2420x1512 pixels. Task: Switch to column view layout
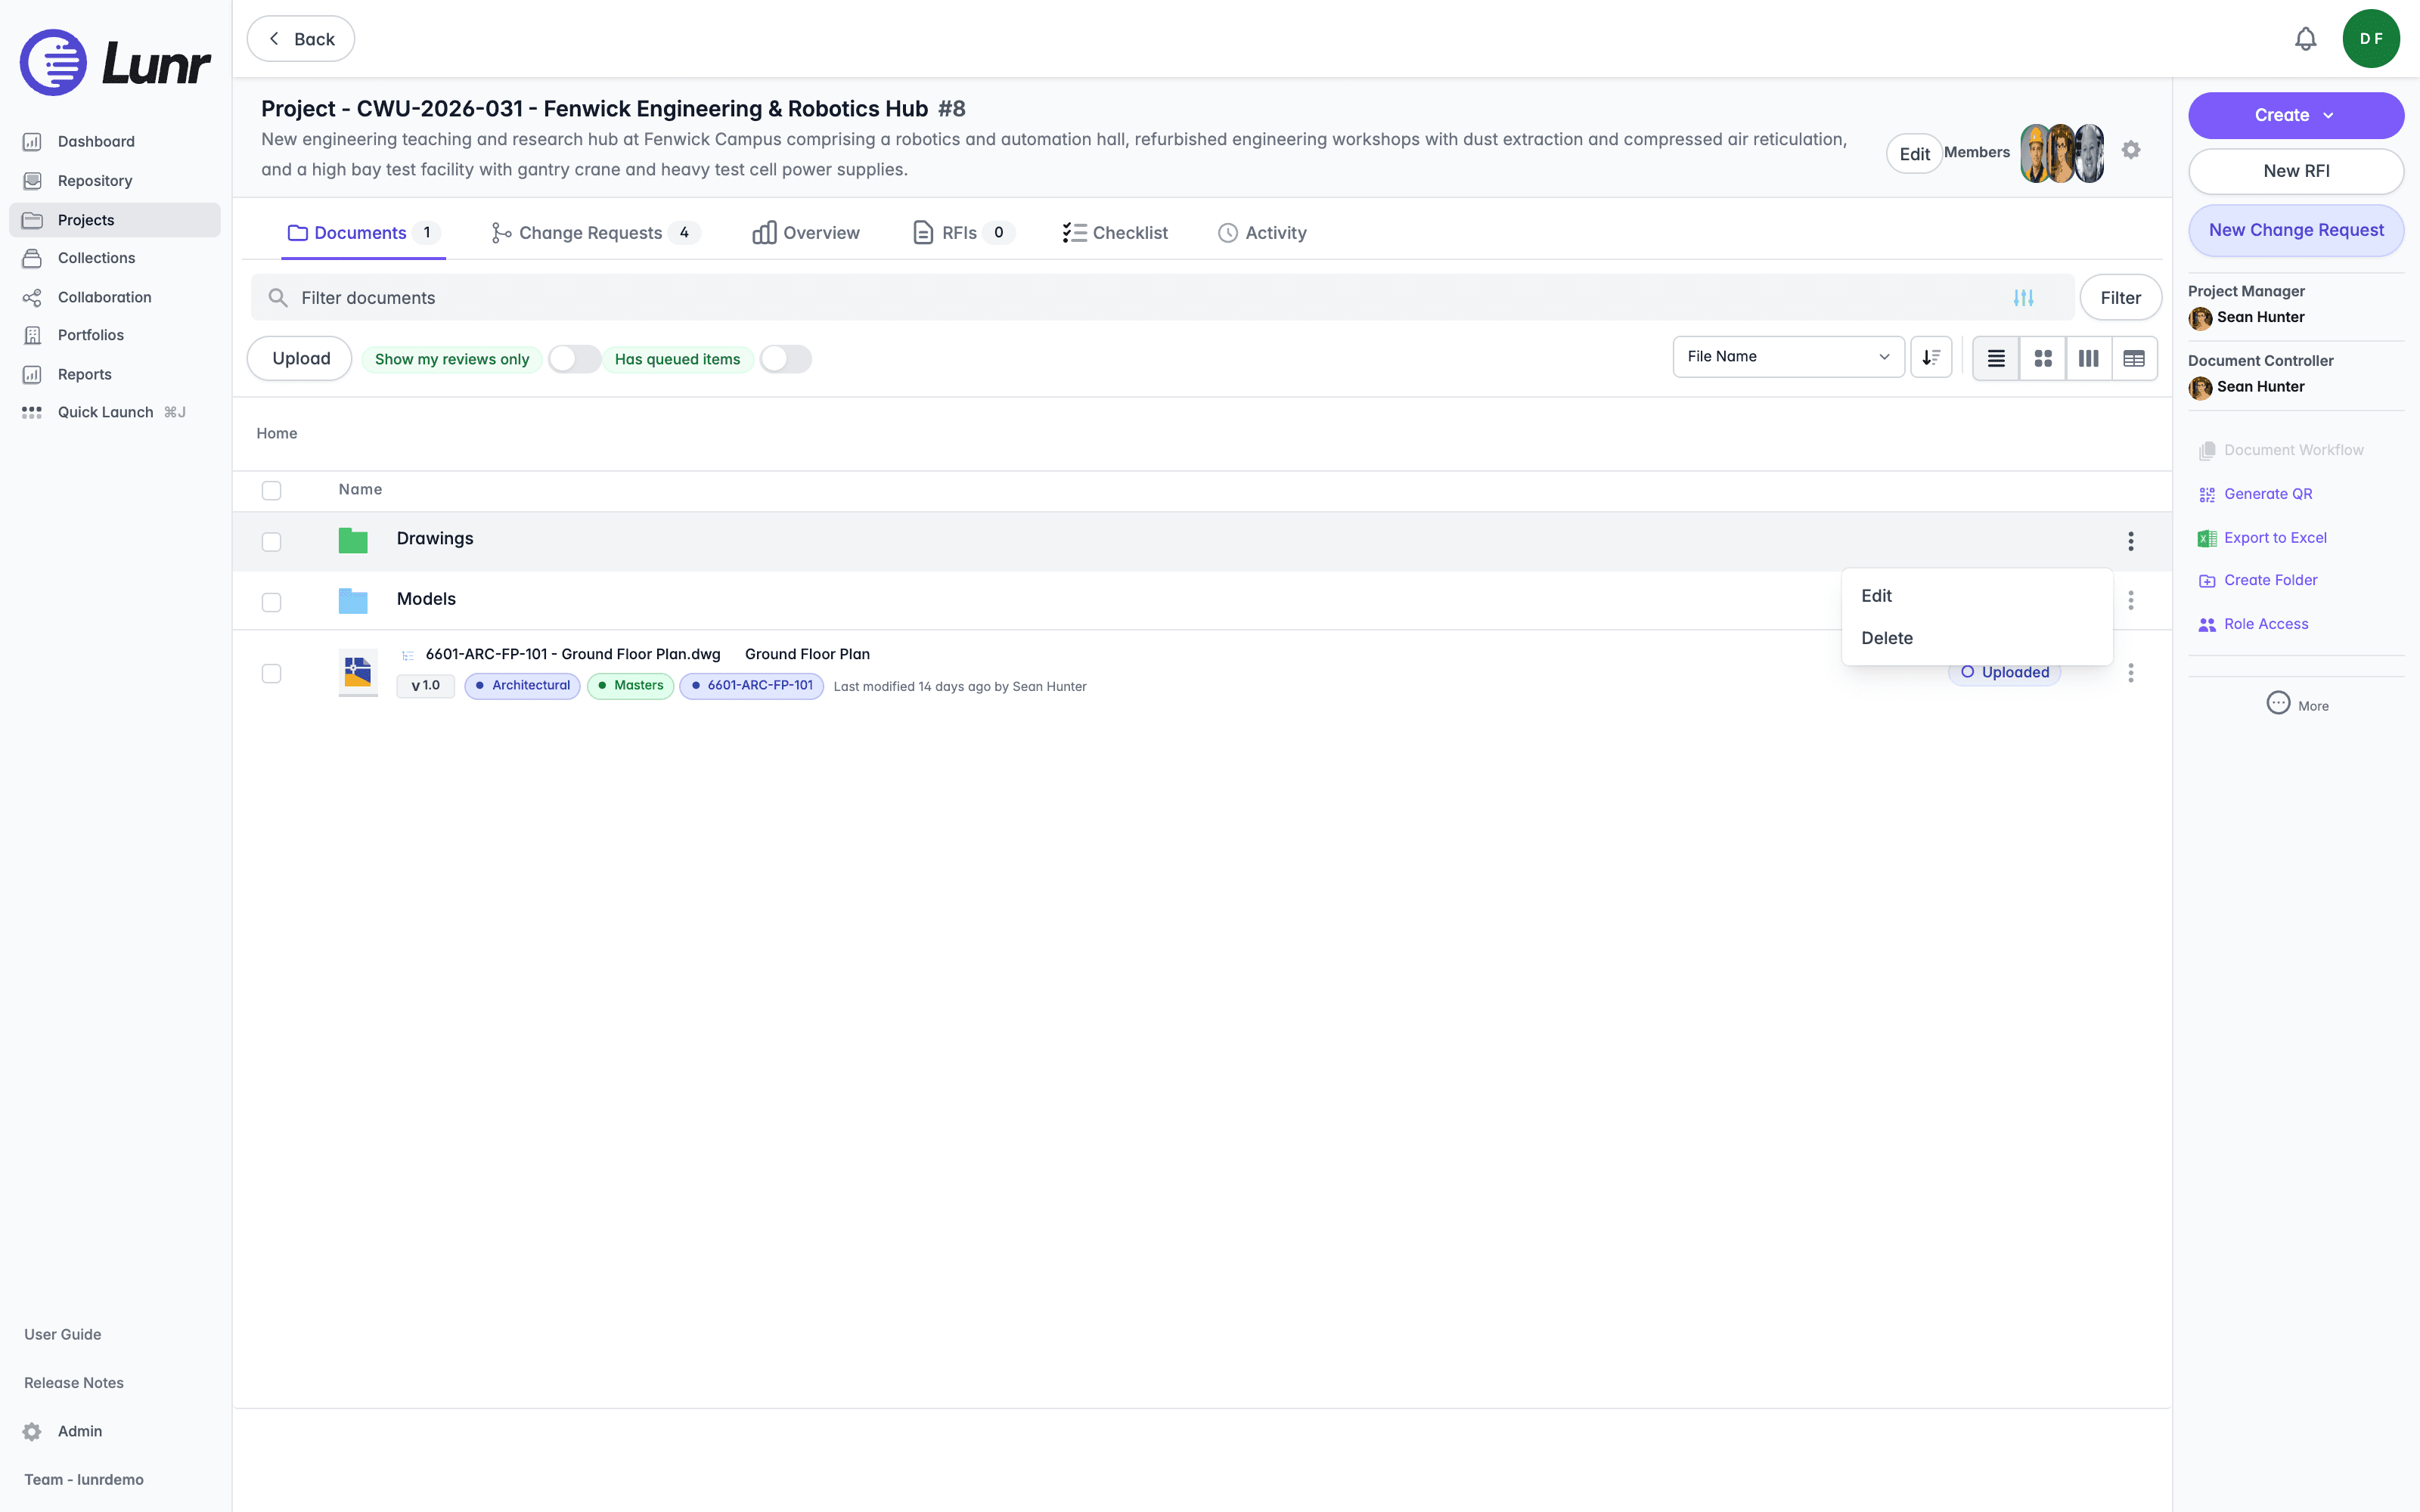[2089, 358]
